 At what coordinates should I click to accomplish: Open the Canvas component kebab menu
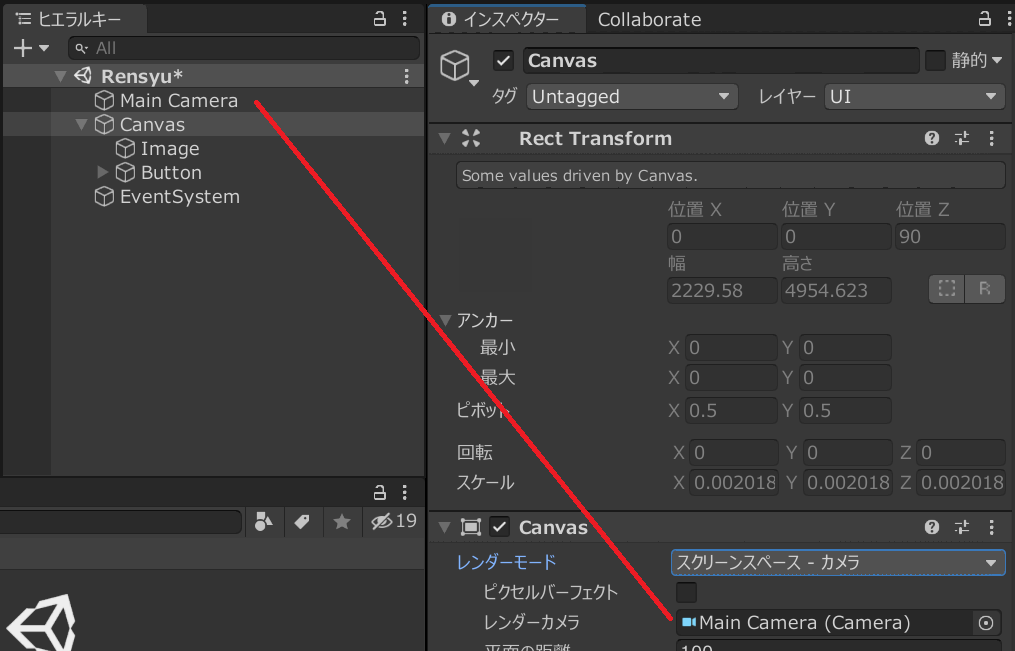pyautogui.click(x=991, y=527)
